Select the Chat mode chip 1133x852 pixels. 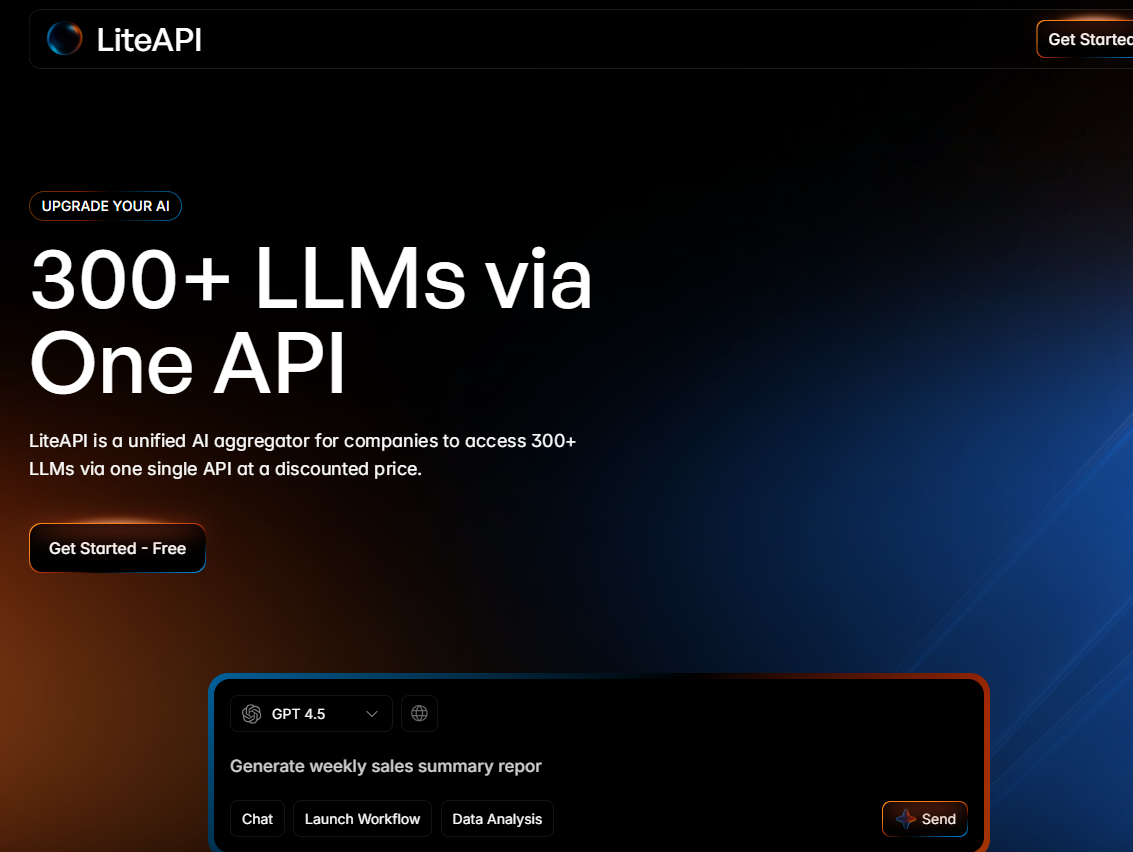257,819
